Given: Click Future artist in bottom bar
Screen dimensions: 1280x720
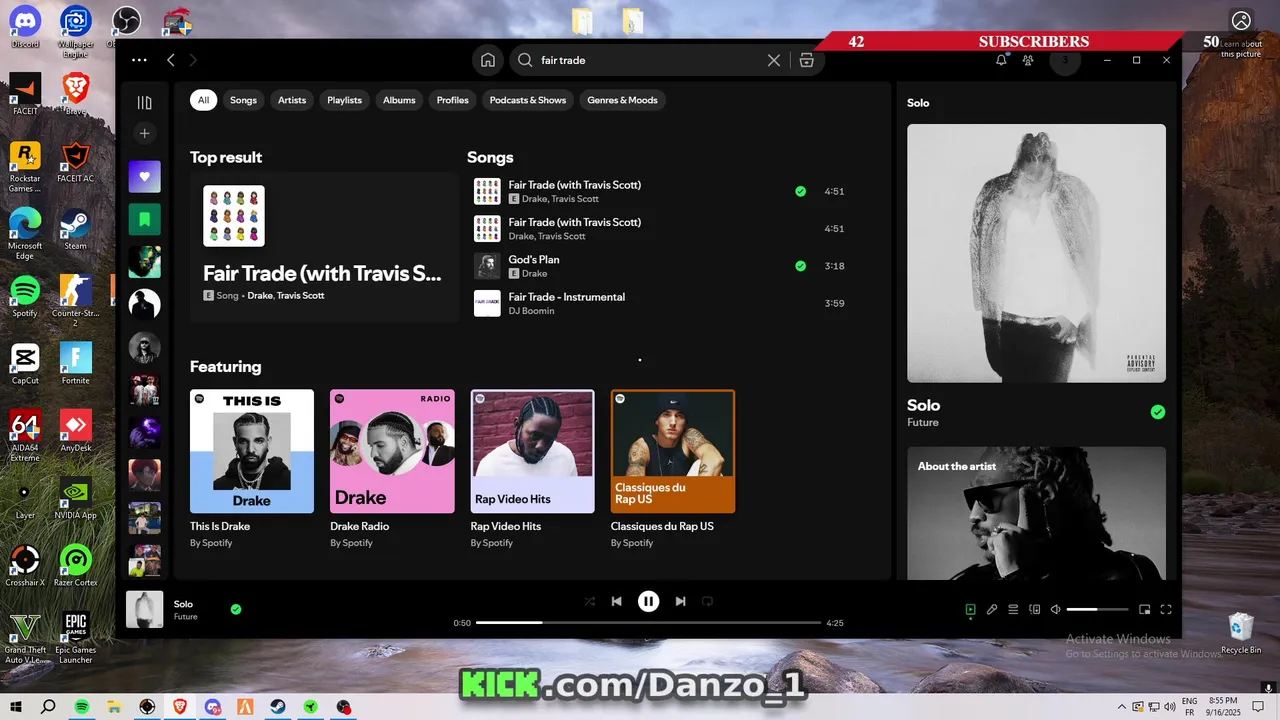Looking at the screenshot, I should (185, 617).
